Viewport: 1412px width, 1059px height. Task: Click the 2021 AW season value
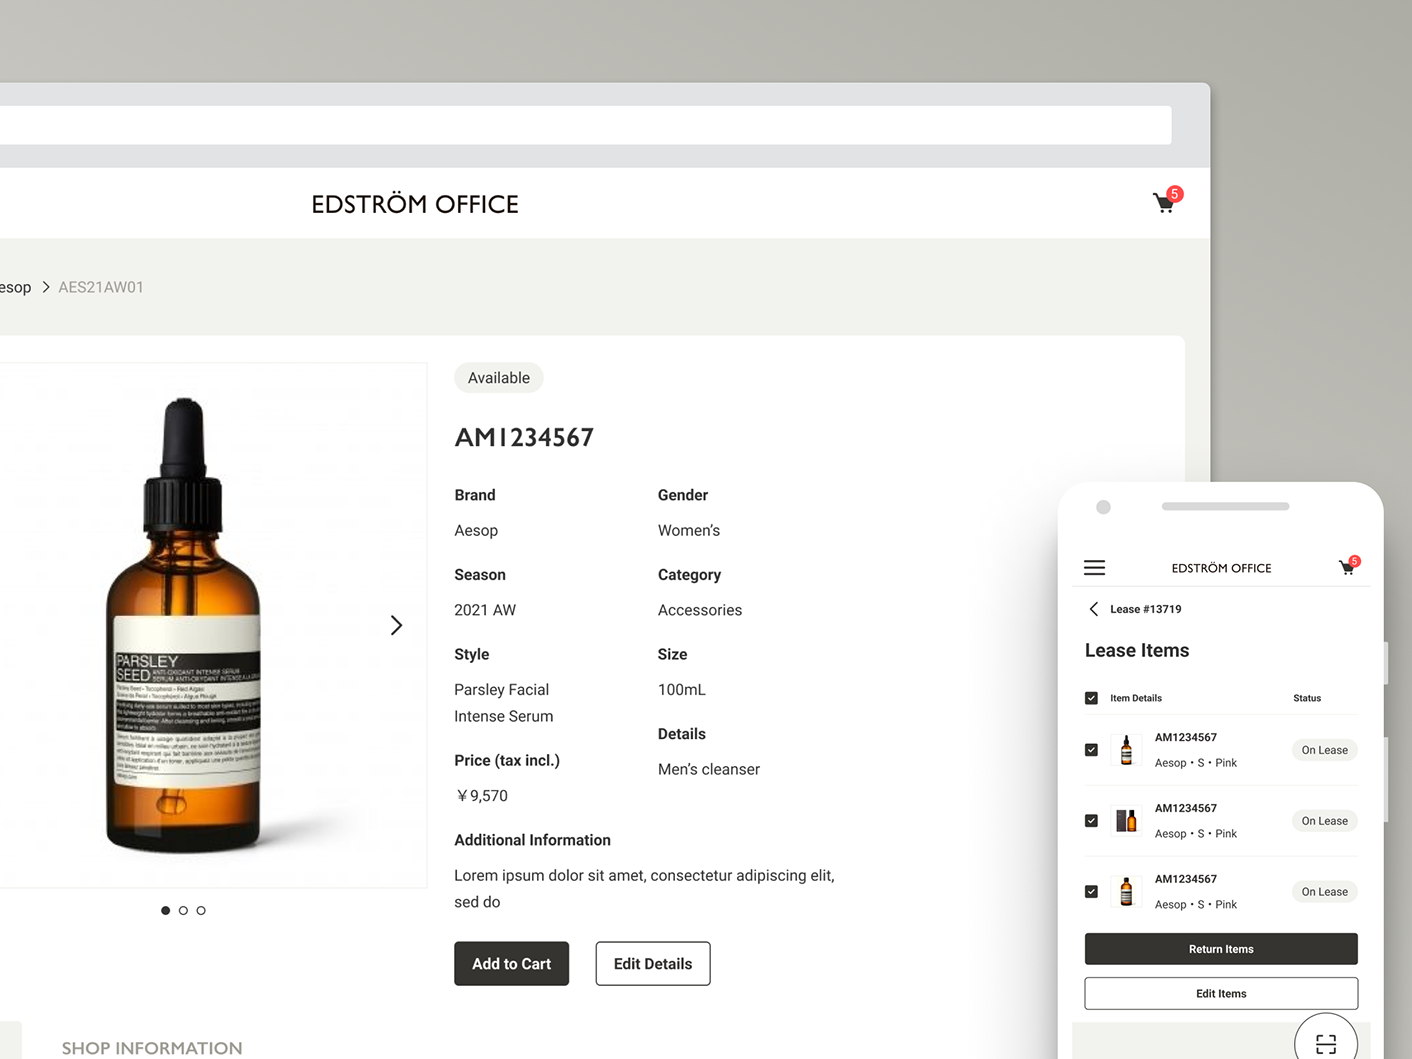(x=485, y=610)
